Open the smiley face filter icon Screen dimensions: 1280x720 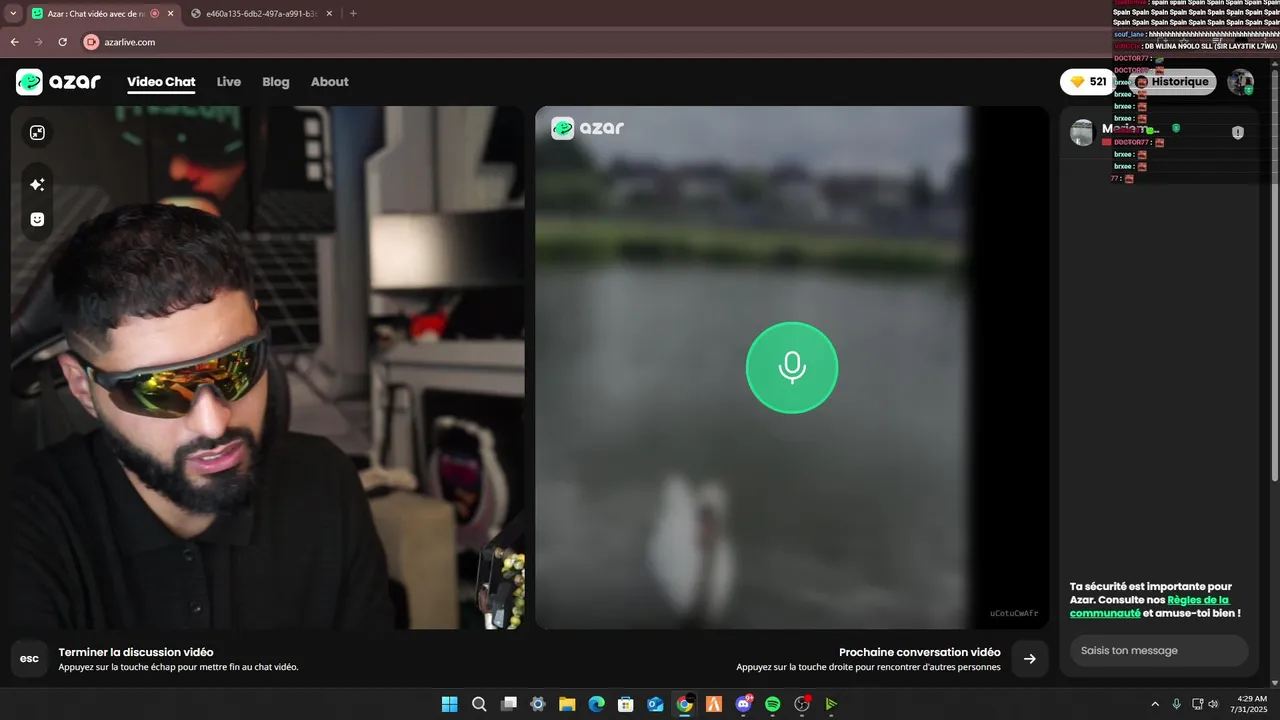pyautogui.click(x=37, y=219)
